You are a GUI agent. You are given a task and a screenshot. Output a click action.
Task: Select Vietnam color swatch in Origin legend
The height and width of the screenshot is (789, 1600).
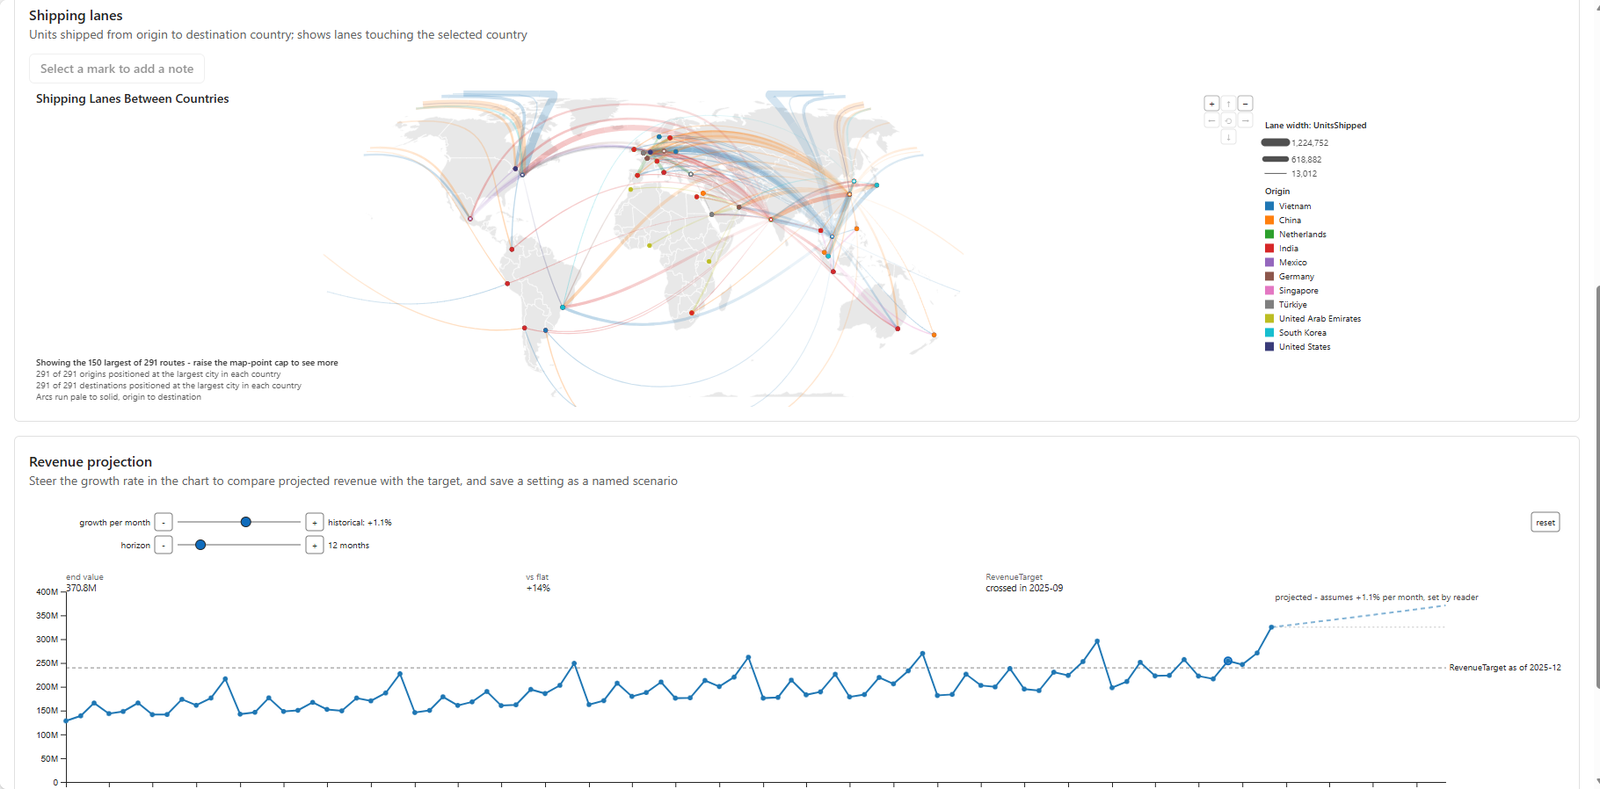point(1269,206)
